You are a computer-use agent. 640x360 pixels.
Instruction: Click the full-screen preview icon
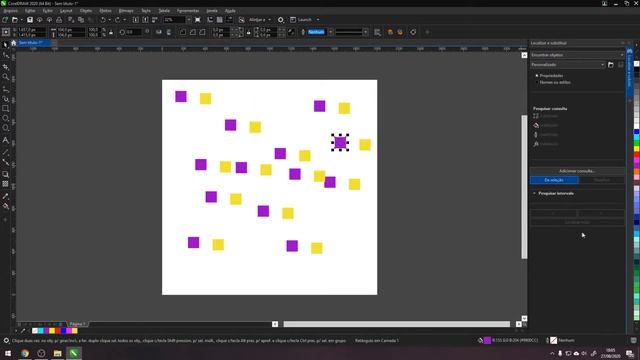point(198,20)
